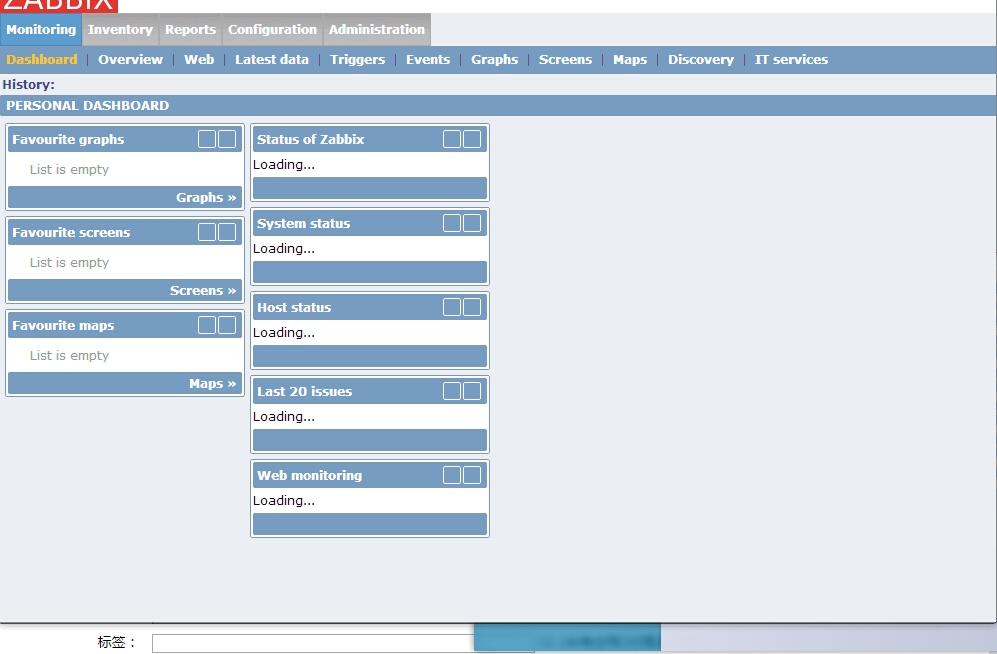Collapse Web monitoring with right square icon
This screenshot has width=997, height=654.
click(472, 475)
